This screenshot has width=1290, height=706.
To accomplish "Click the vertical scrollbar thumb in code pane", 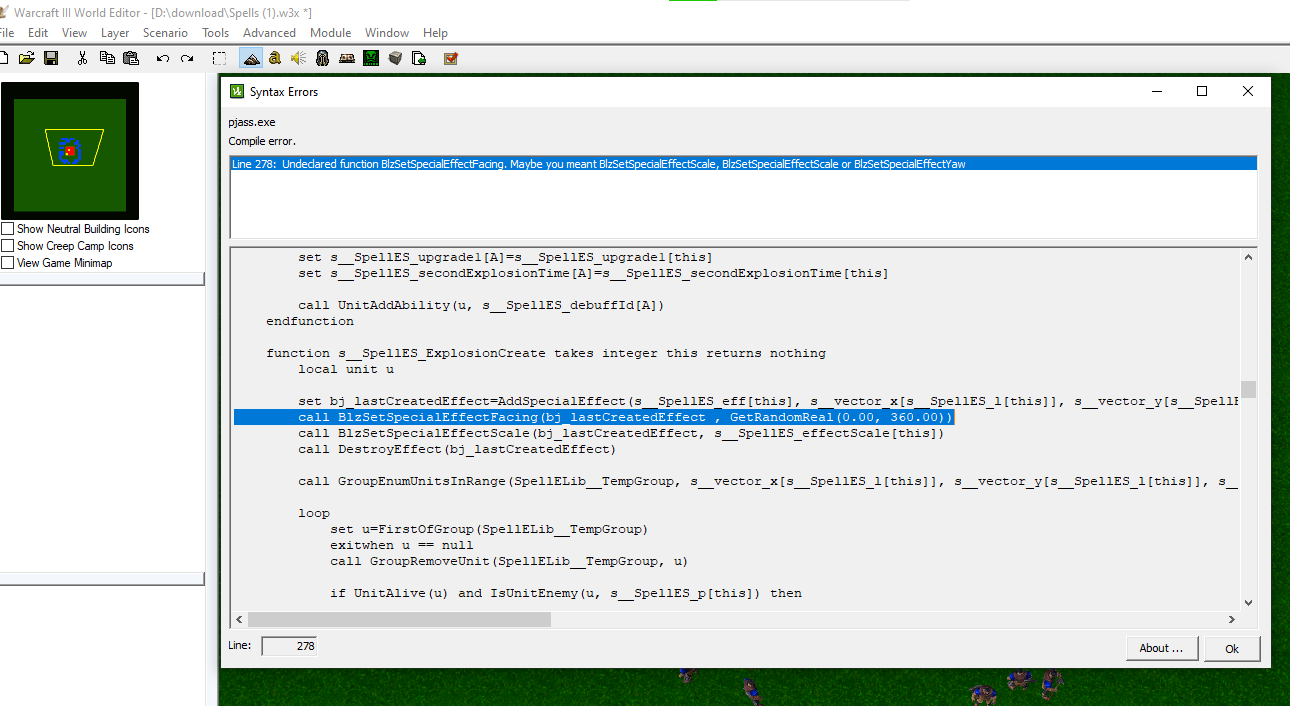I will click(1248, 389).
